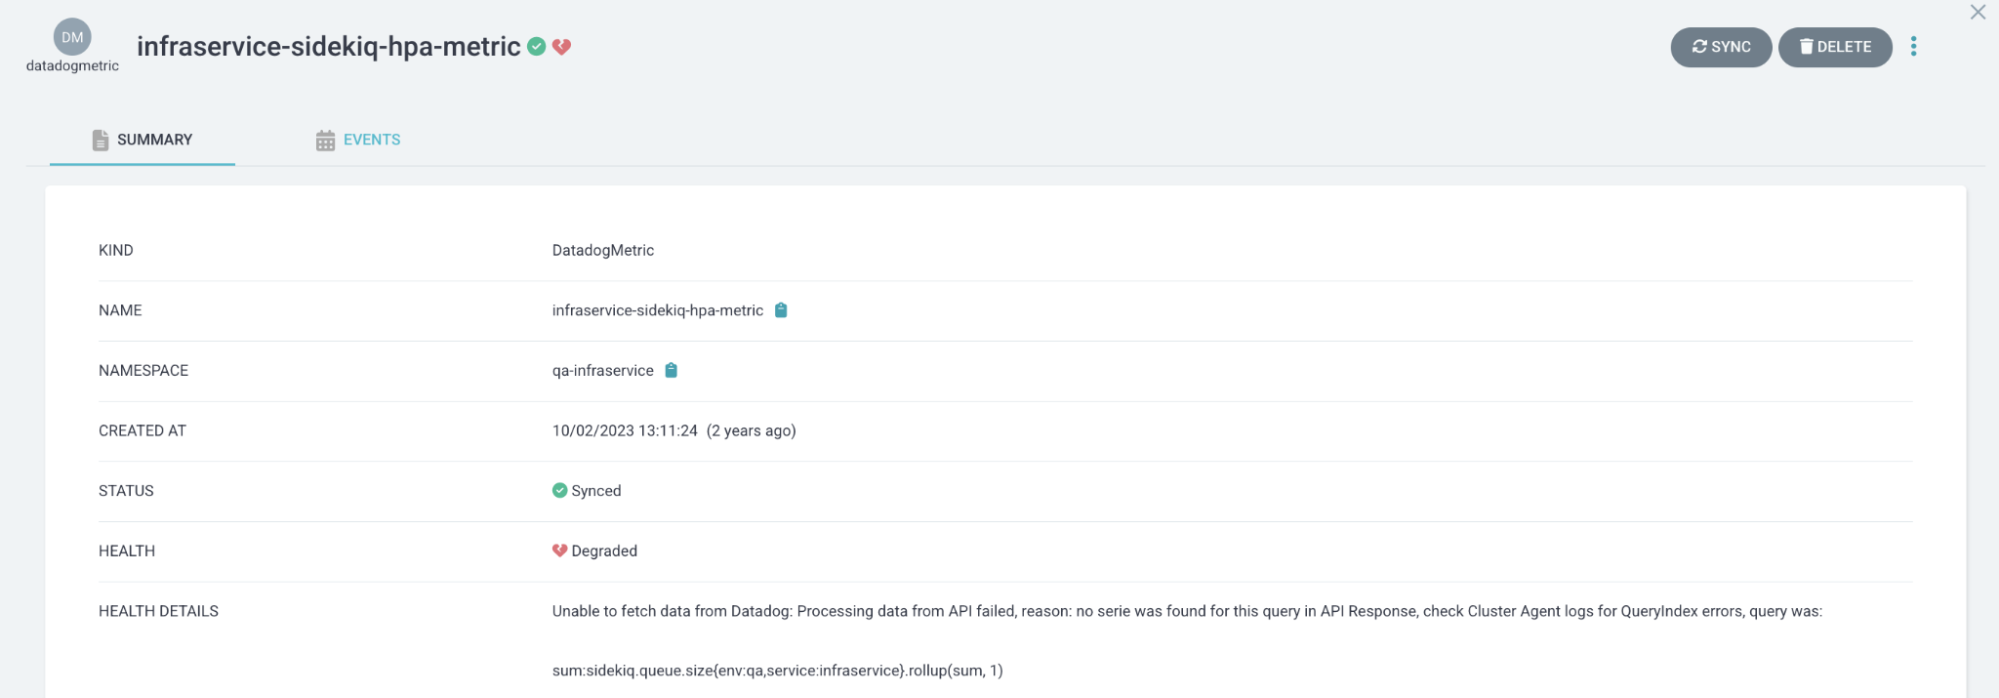Click the green synced checkmark beside the title

pyautogui.click(x=537, y=46)
